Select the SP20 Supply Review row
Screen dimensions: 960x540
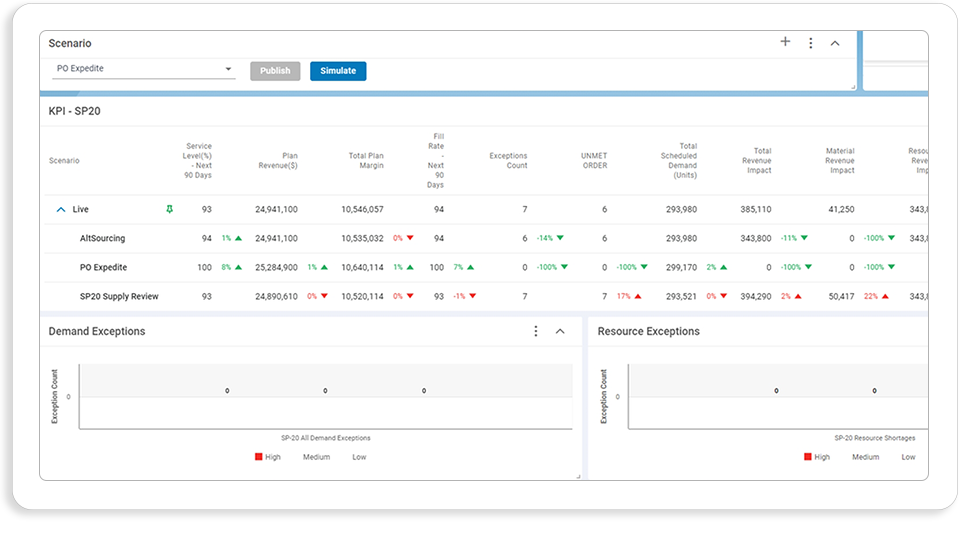tap(486, 296)
